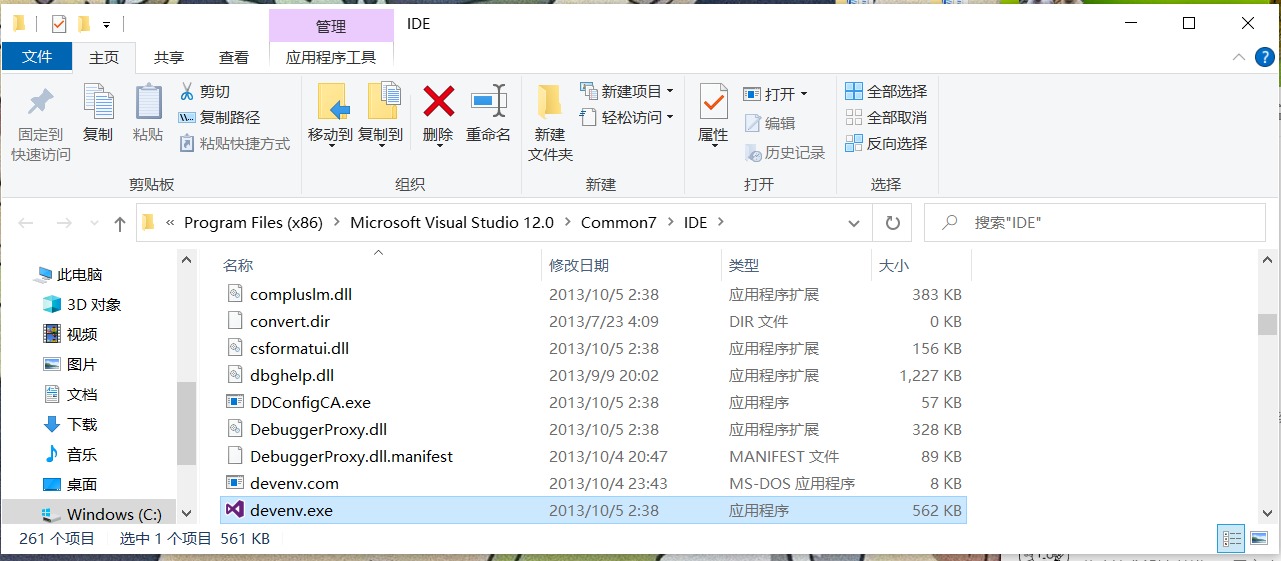Open the quick access toolbar customize dropdown

pos(106,24)
